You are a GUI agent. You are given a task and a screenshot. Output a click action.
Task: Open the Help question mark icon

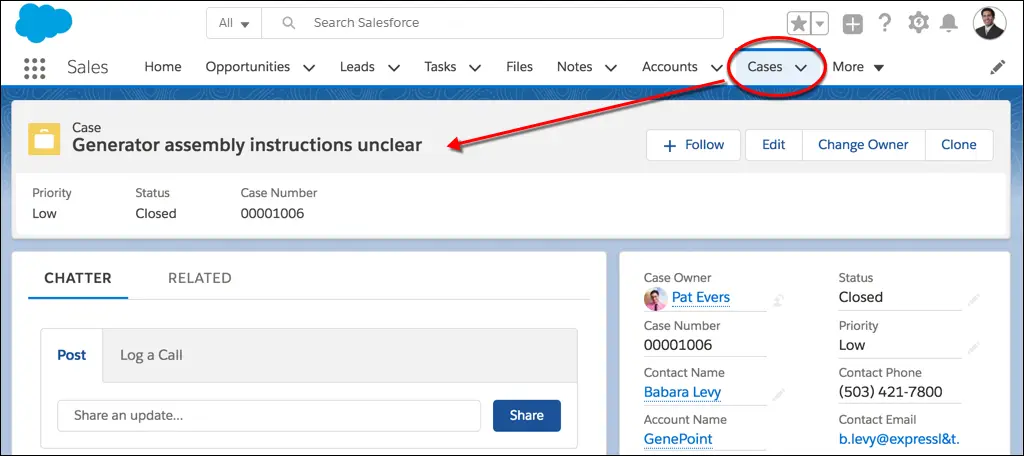coord(885,24)
